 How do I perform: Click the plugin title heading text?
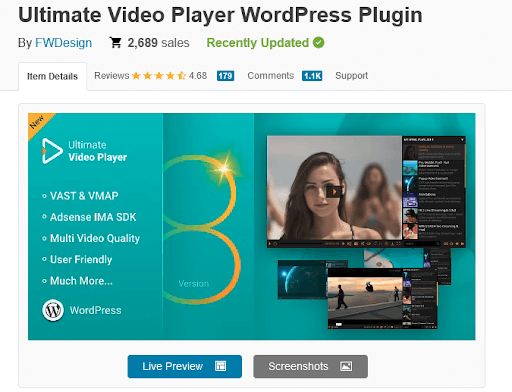tap(220, 15)
